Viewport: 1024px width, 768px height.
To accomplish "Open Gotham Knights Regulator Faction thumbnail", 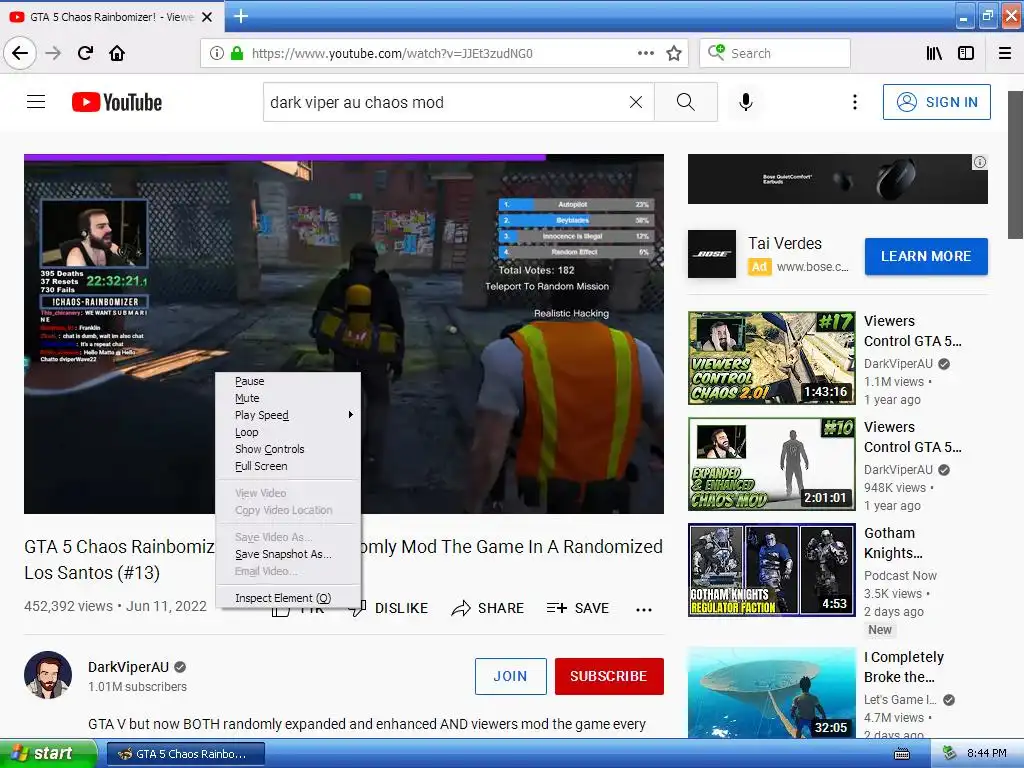I will click(x=772, y=570).
